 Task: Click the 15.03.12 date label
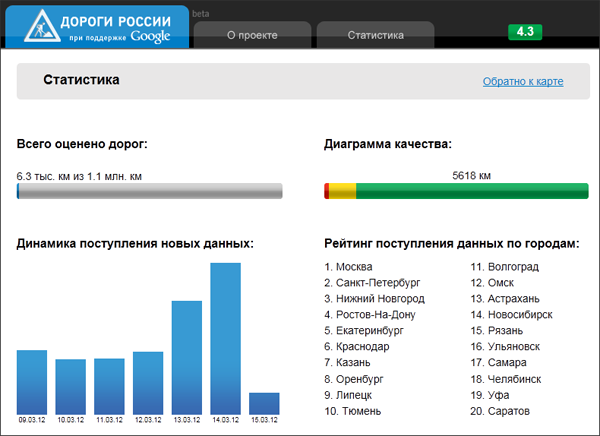point(264,420)
